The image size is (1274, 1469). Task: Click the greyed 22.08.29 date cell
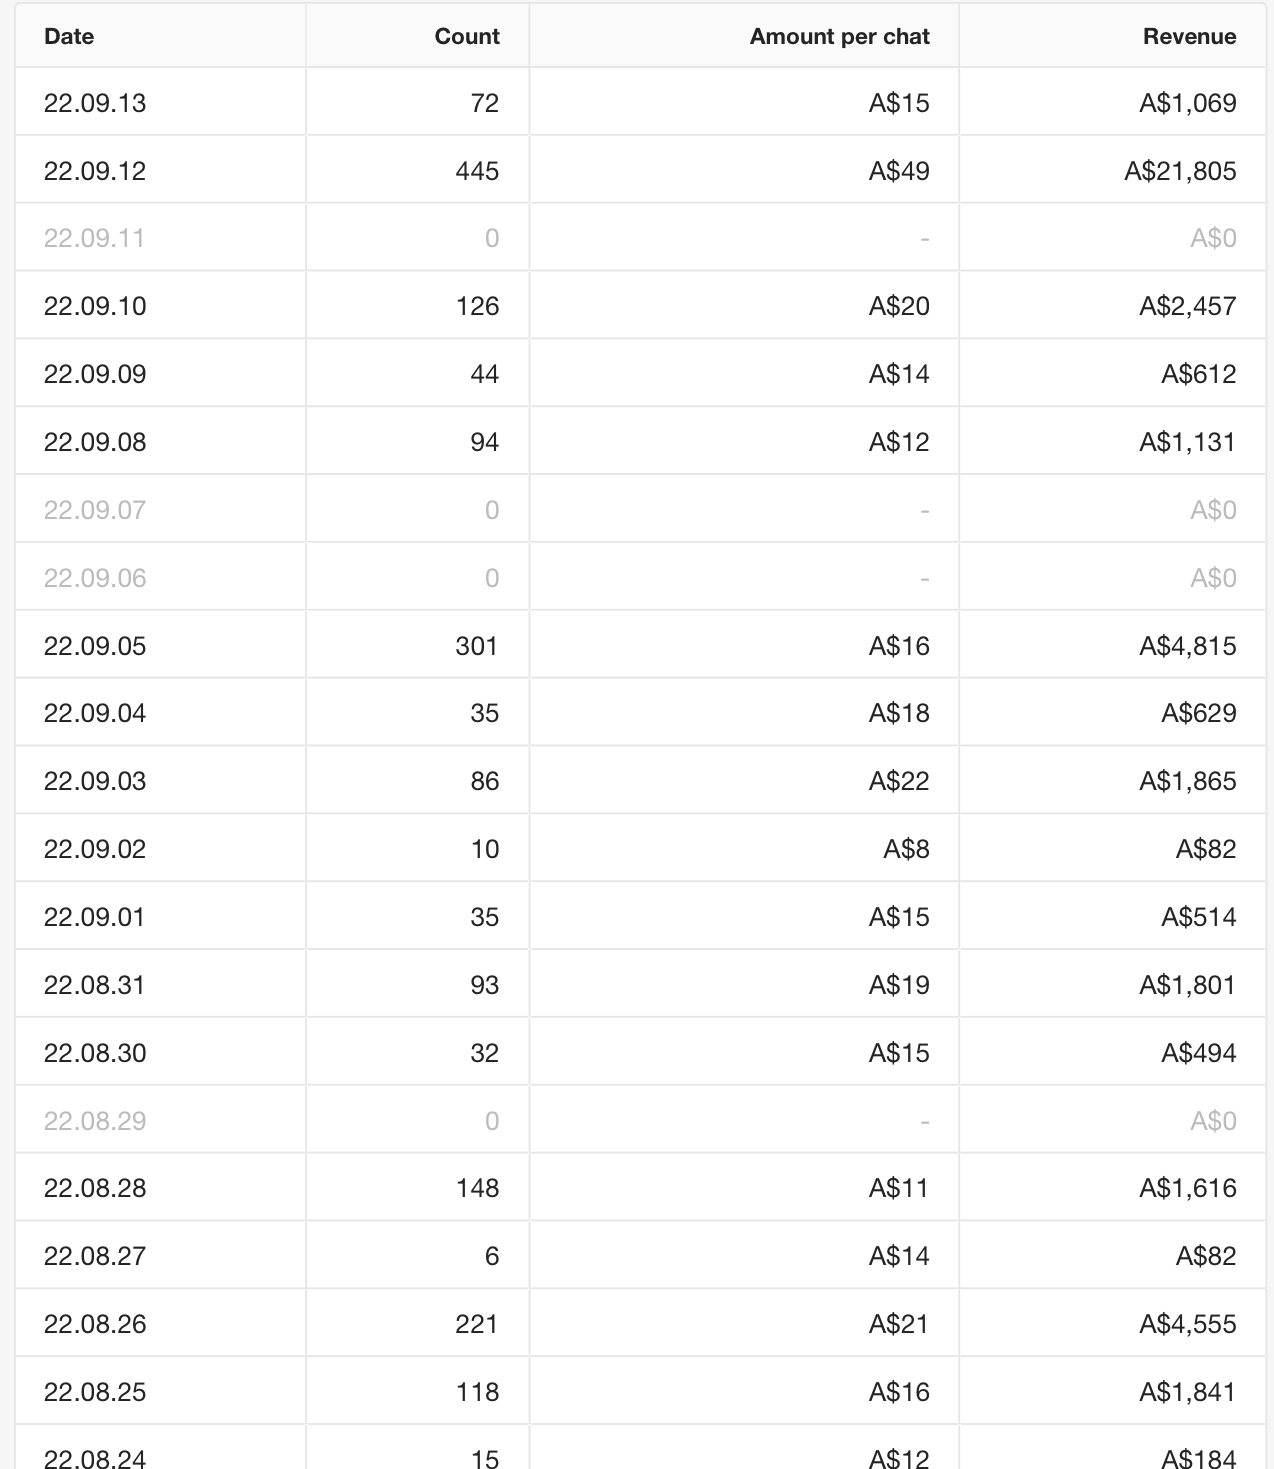[x=95, y=1121]
